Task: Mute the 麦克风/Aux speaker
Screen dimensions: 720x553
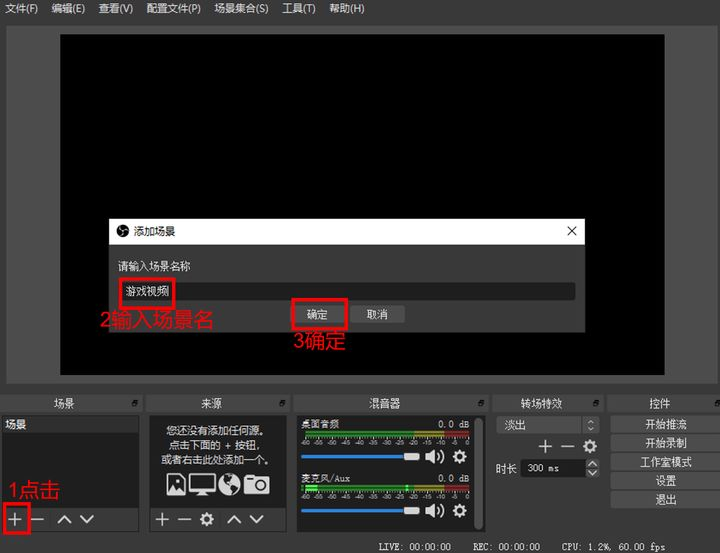Action: coord(434,511)
